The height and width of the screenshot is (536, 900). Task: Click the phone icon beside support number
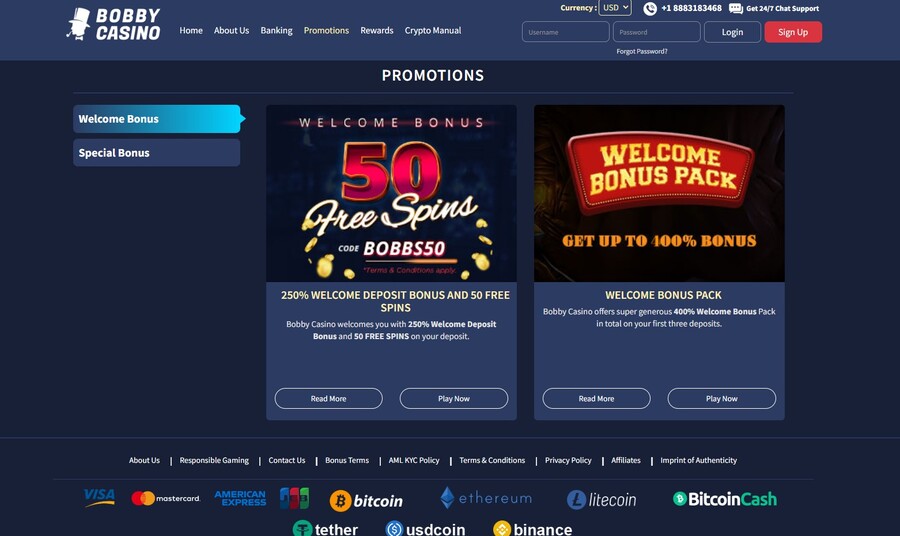pos(650,9)
